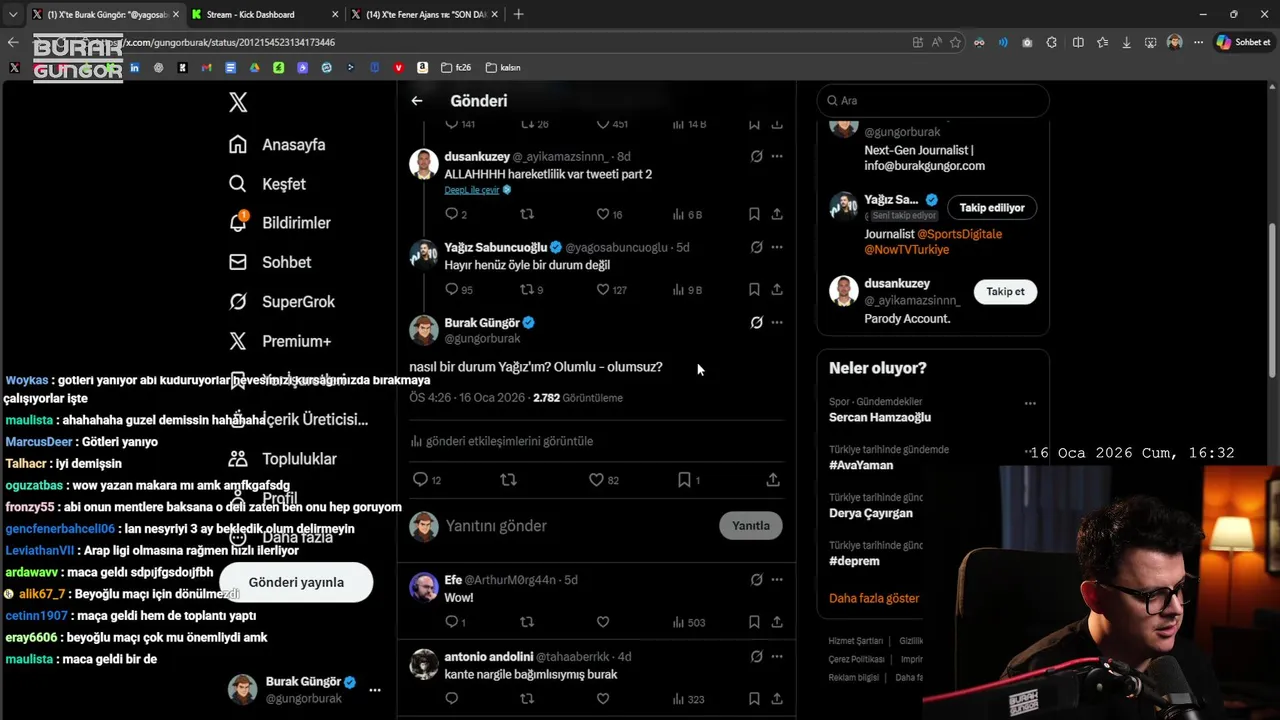Bookmark Yağız Sabuncuoğlu's post
1280x720 pixels.
[754, 290]
